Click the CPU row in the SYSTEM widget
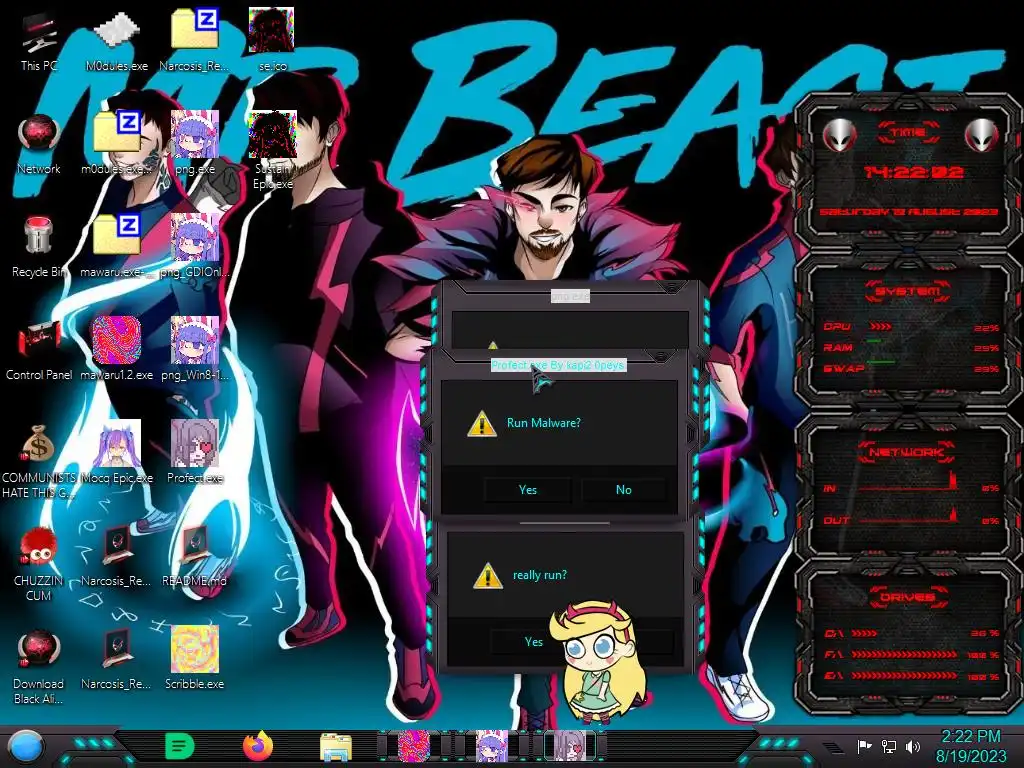The width and height of the screenshot is (1024, 768). point(910,327)
